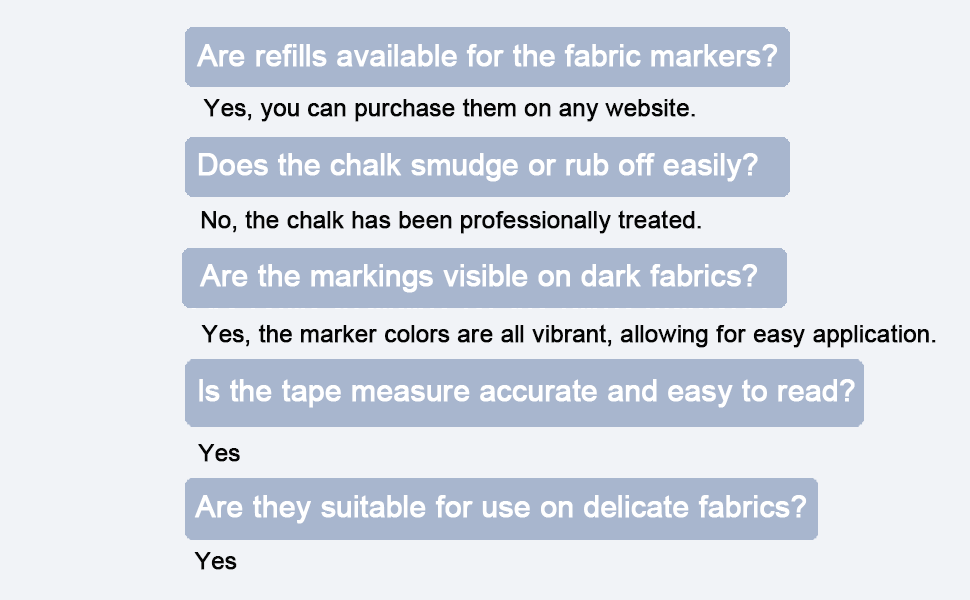Click the word 'easily?' in the chalk question
Image resolution: width=970 pixels, height=600 pixels.
(x=710, y=166)
